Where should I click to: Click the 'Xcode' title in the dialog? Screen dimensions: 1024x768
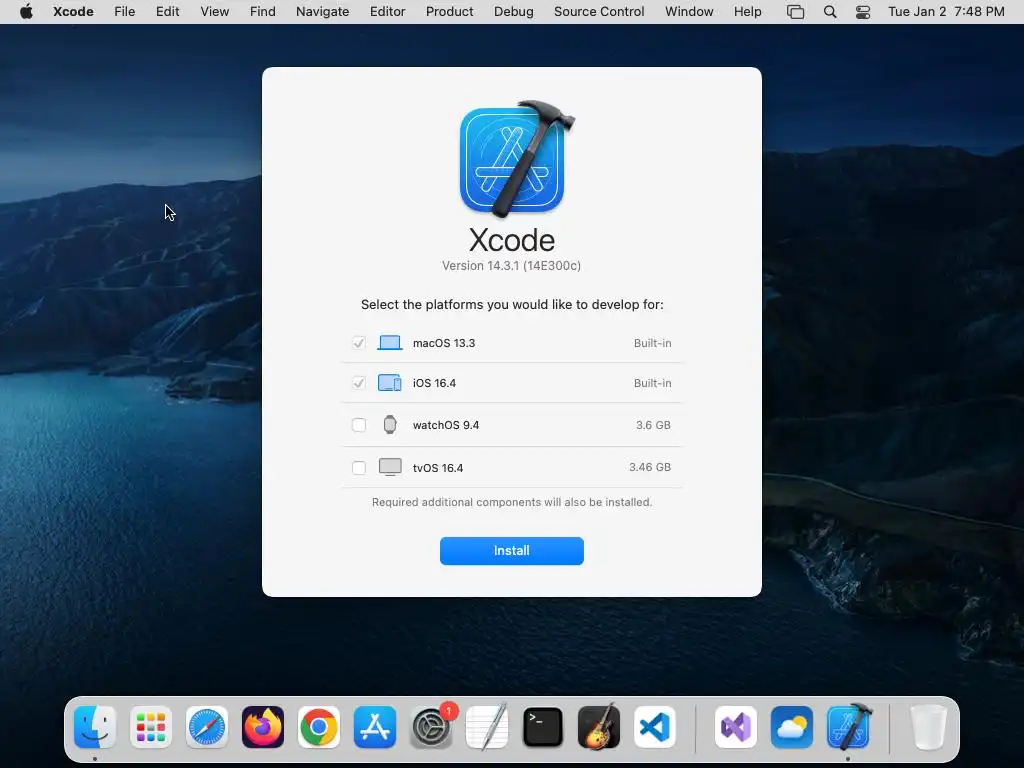coord(512,240)
